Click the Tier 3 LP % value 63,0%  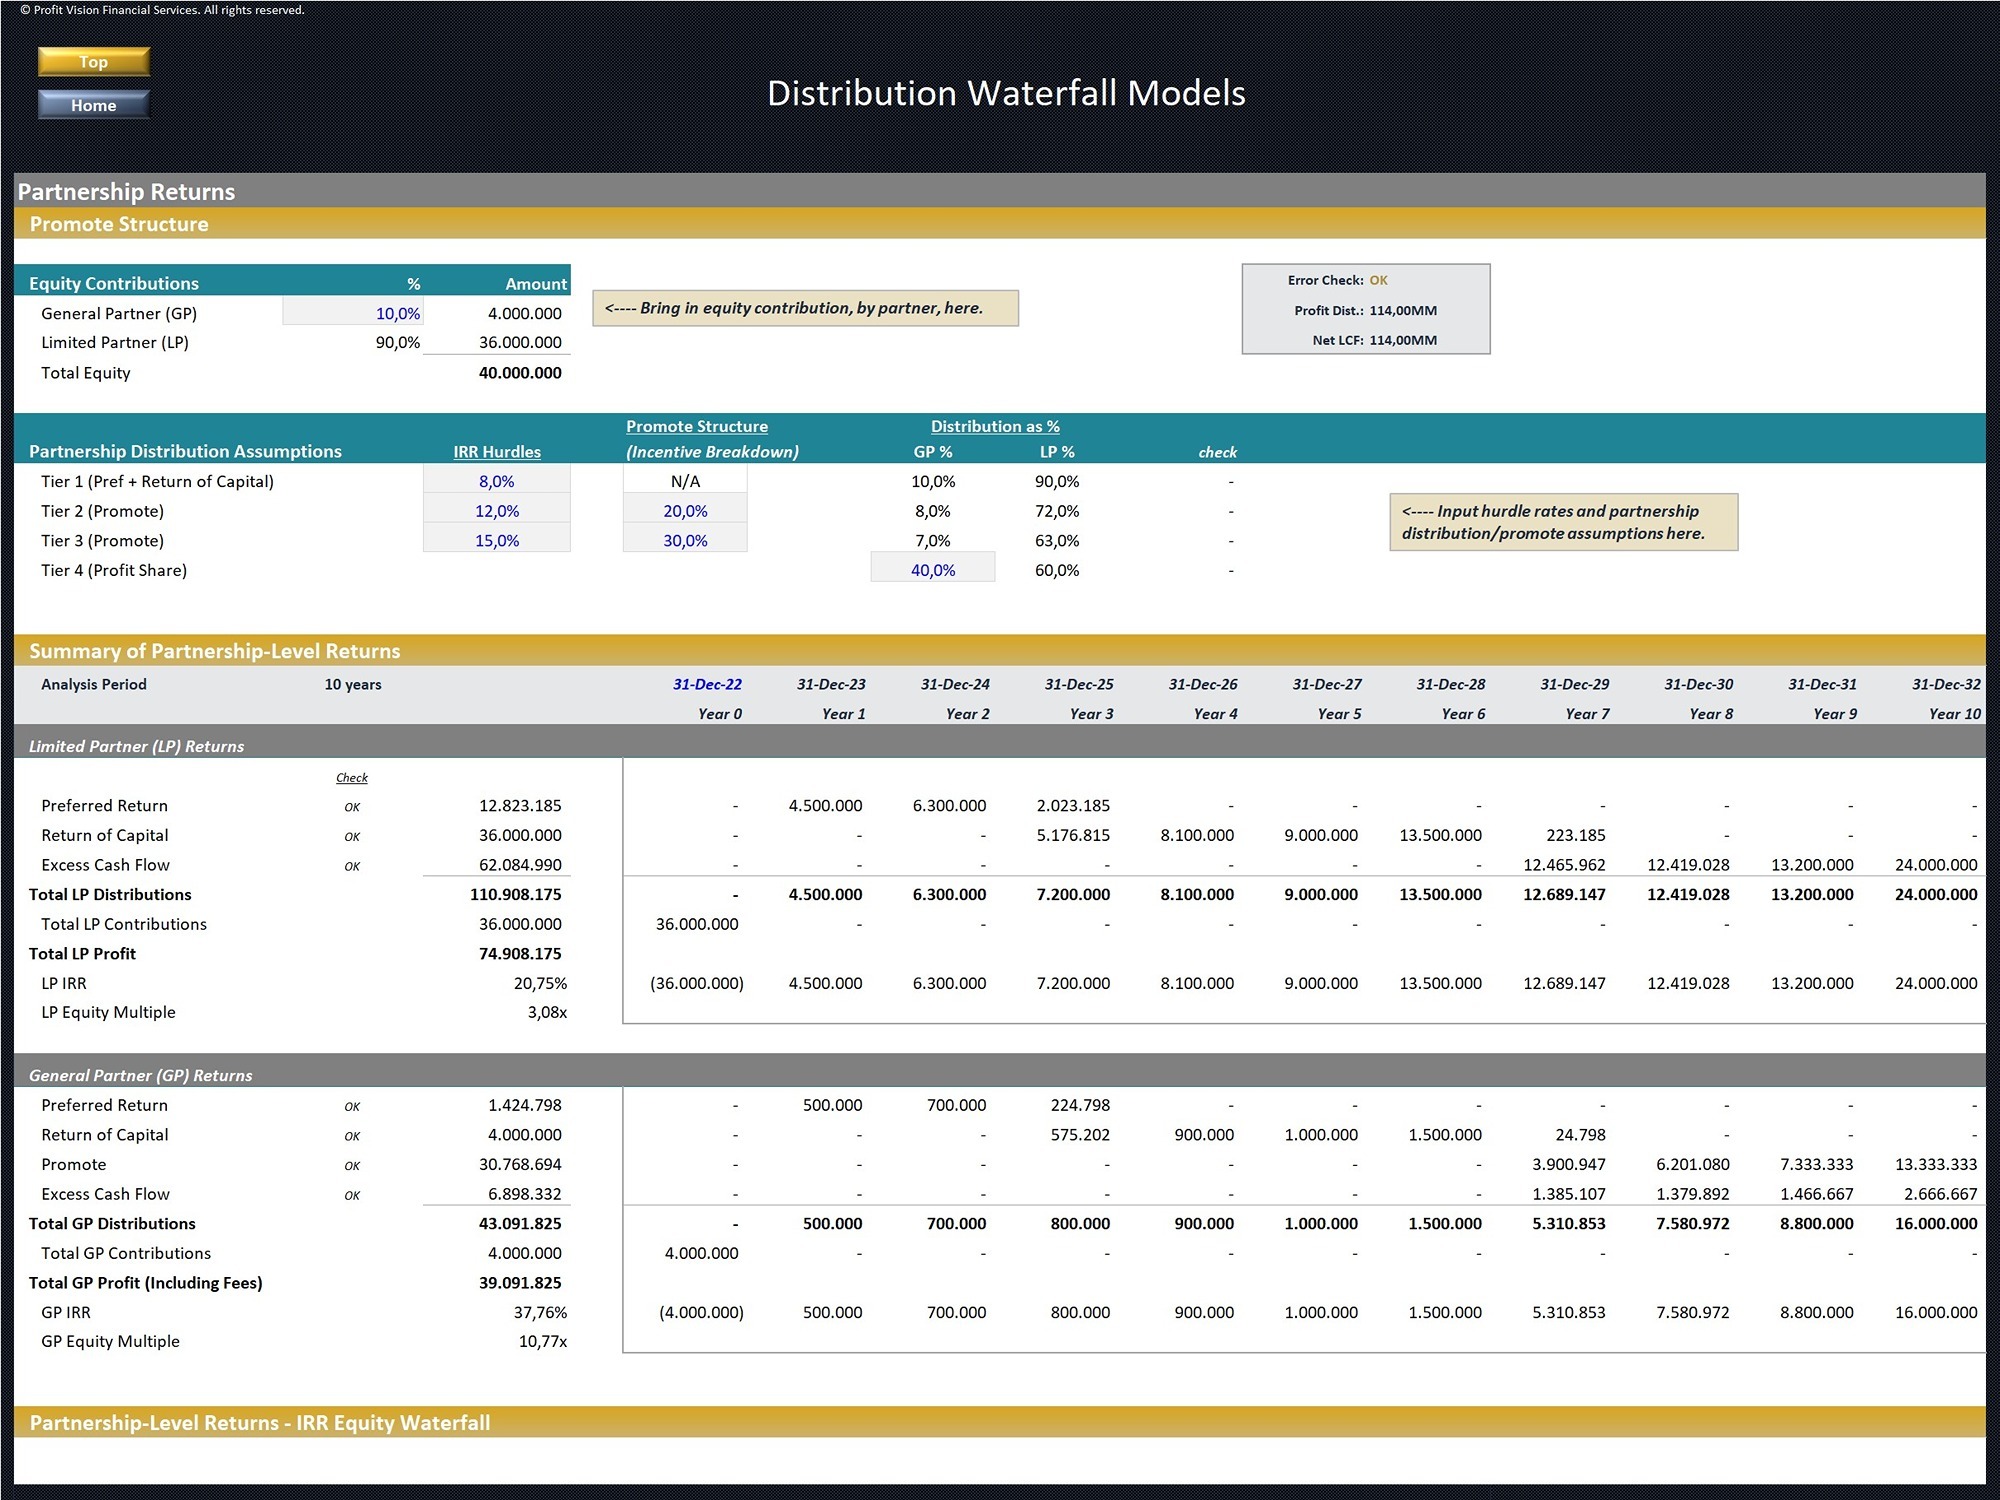(x=1057, y=540)
